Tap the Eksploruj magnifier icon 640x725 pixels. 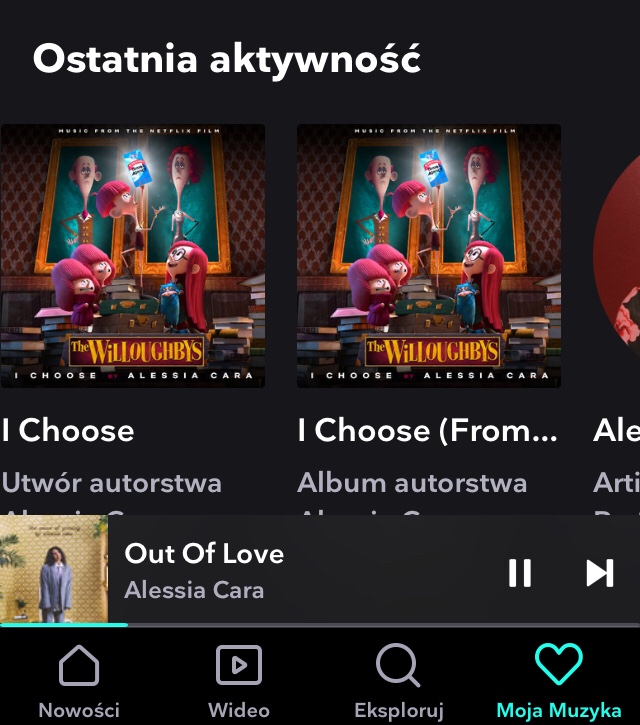[x=398, y=665]
